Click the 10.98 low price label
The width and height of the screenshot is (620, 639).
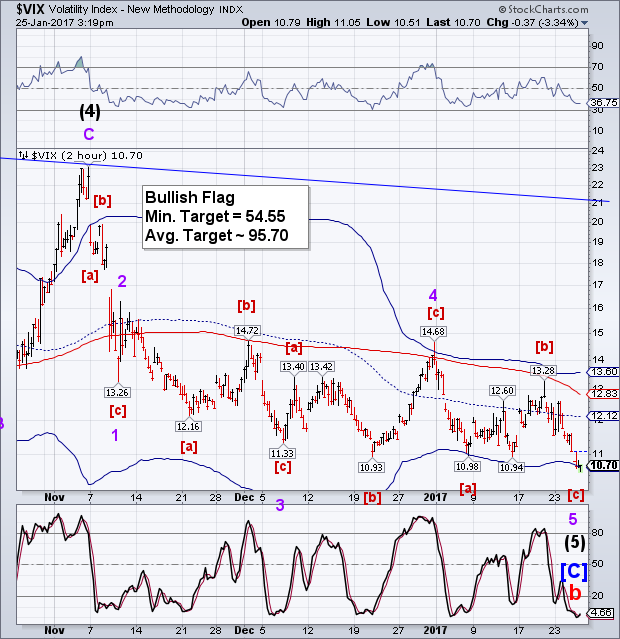click(x=467, y=466)
